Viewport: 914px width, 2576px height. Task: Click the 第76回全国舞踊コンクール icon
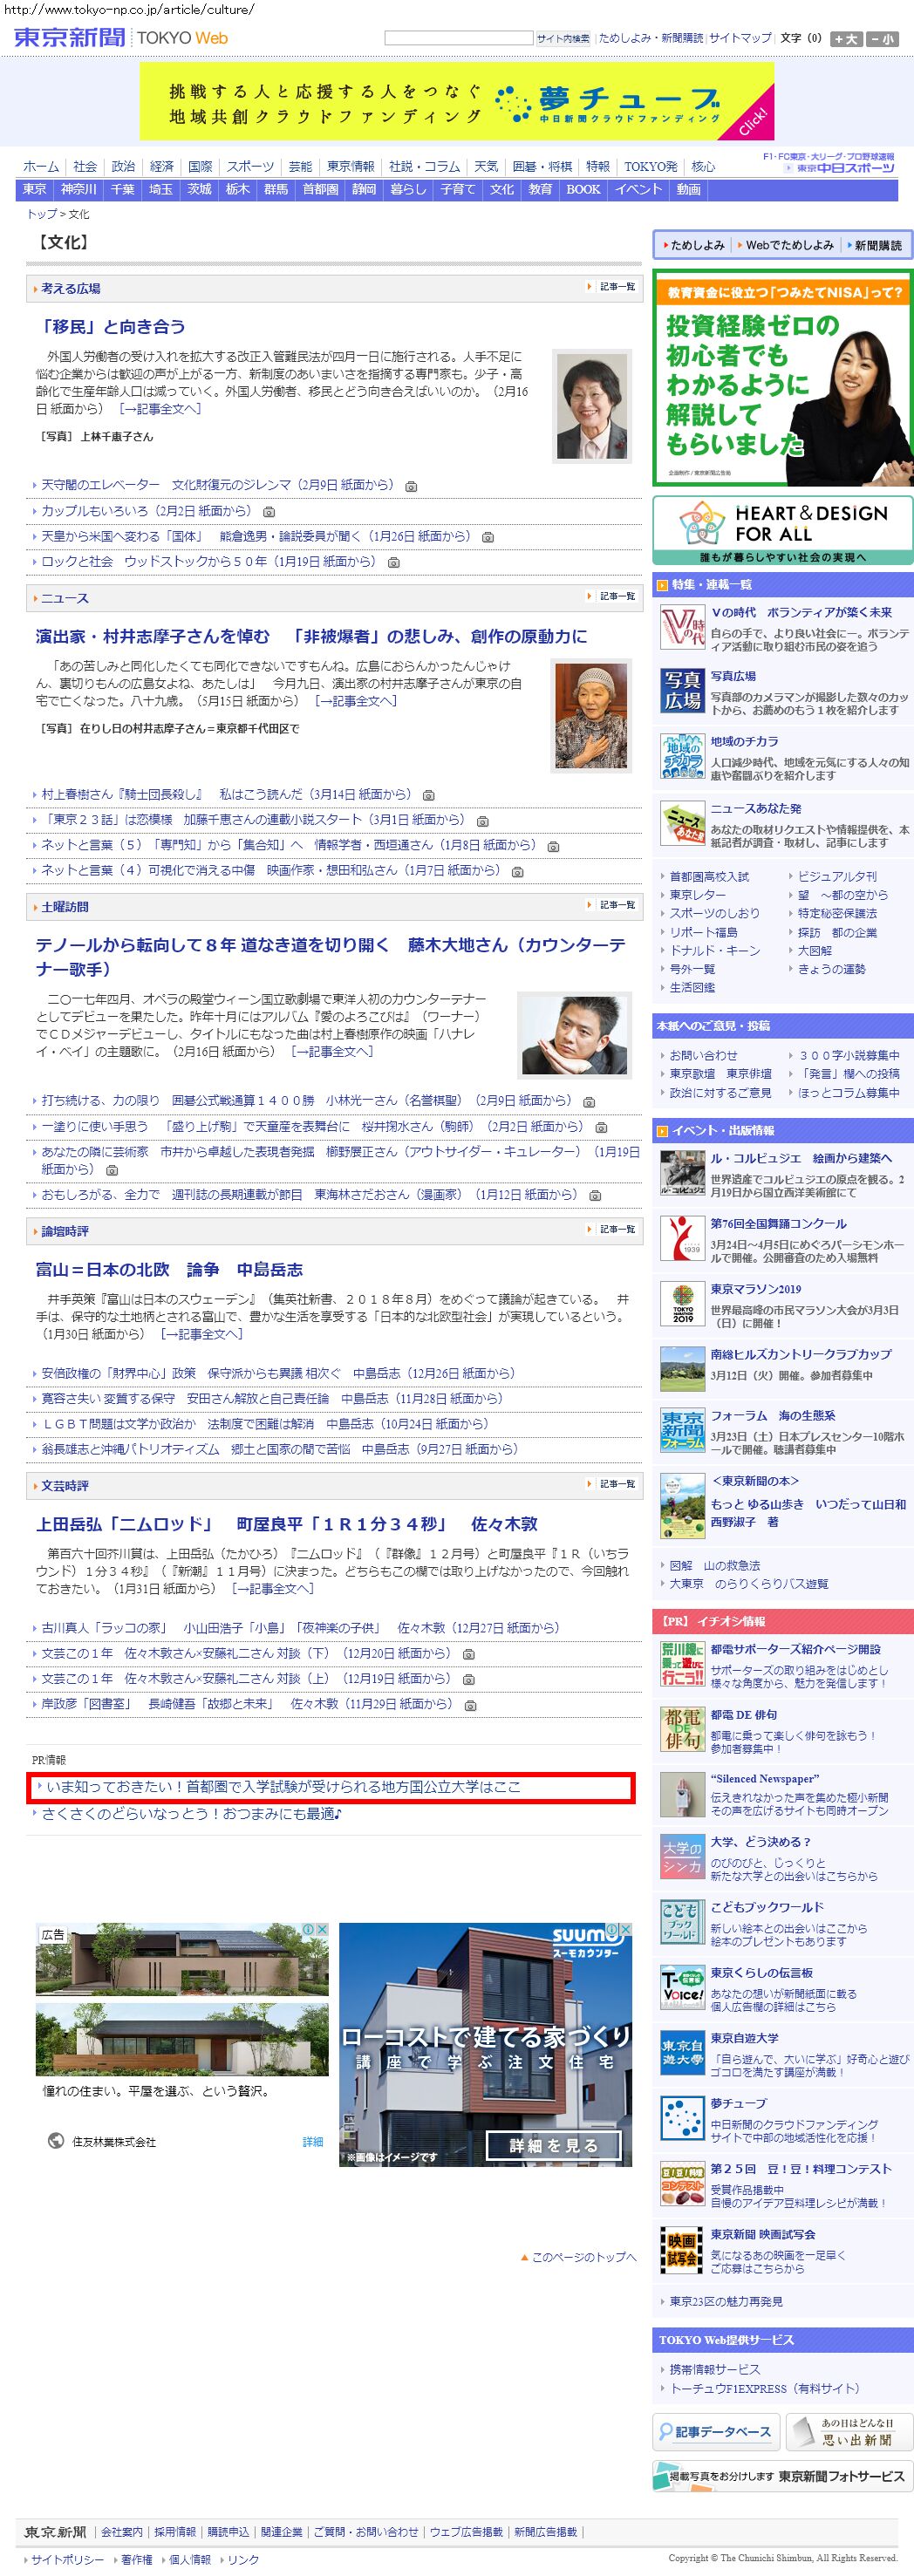(682, 1239)
